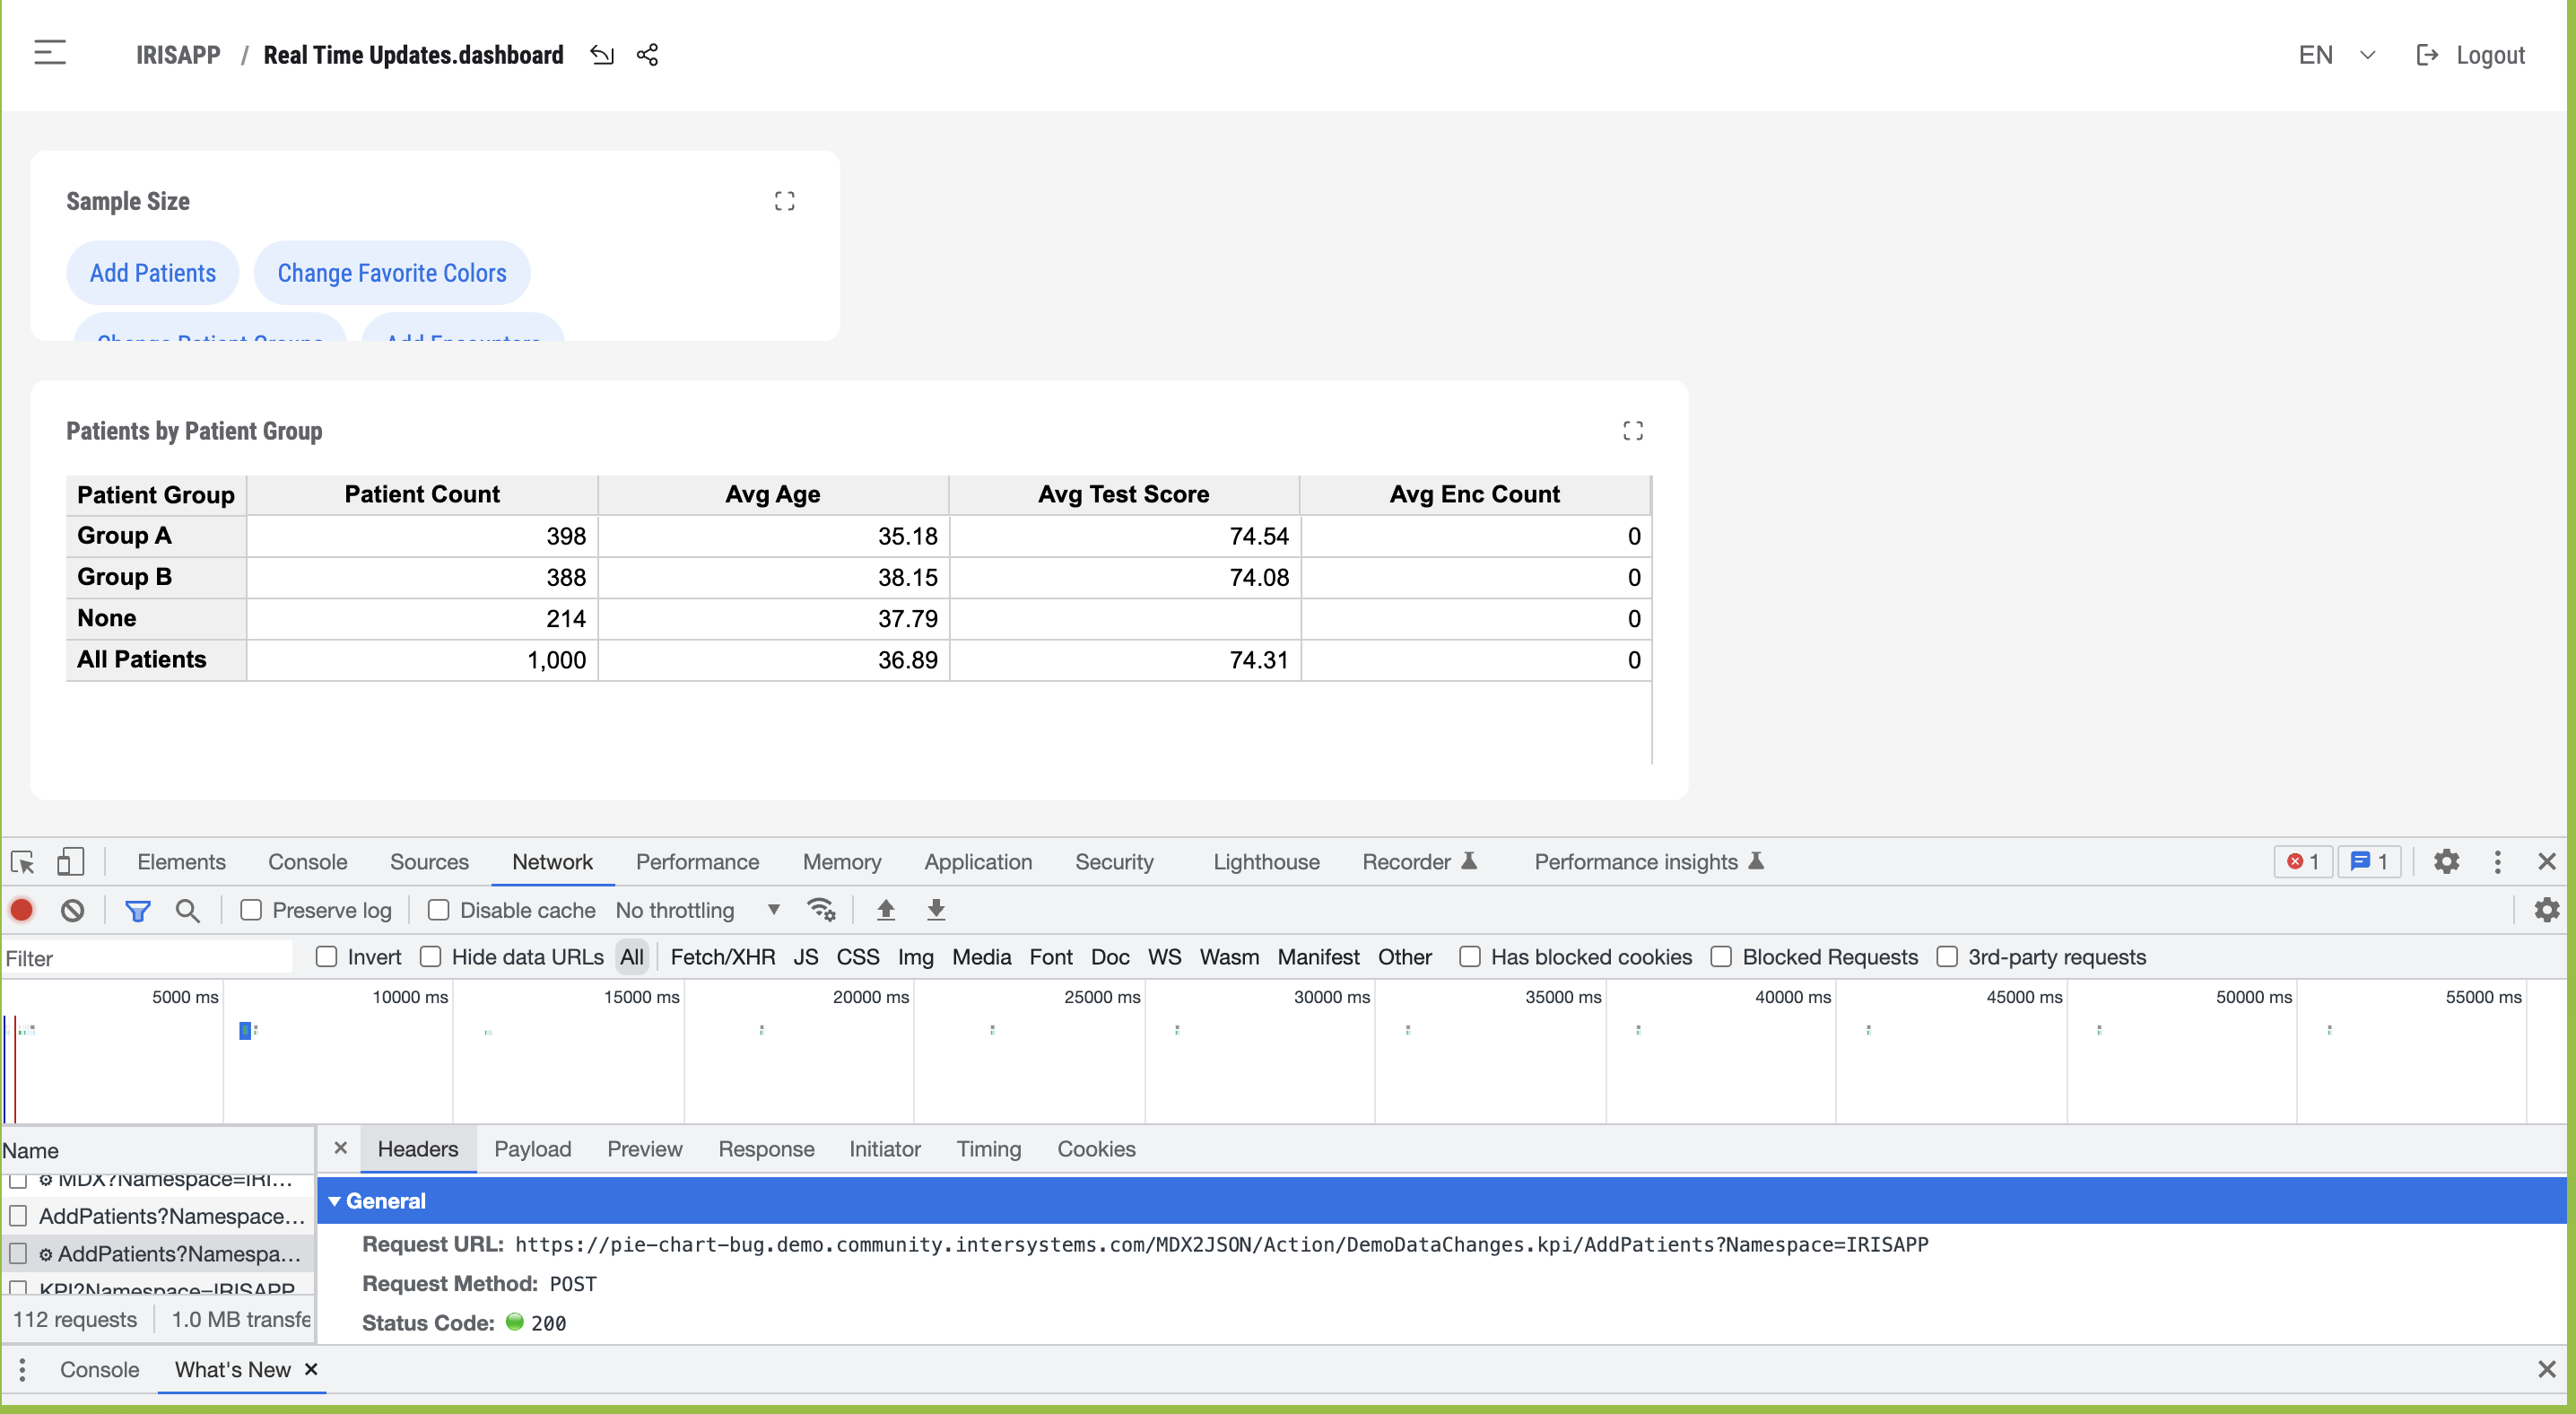2576x1414 pixels.
Task: Click the back arrow next to dashboard title
Action: pos(601,55)
